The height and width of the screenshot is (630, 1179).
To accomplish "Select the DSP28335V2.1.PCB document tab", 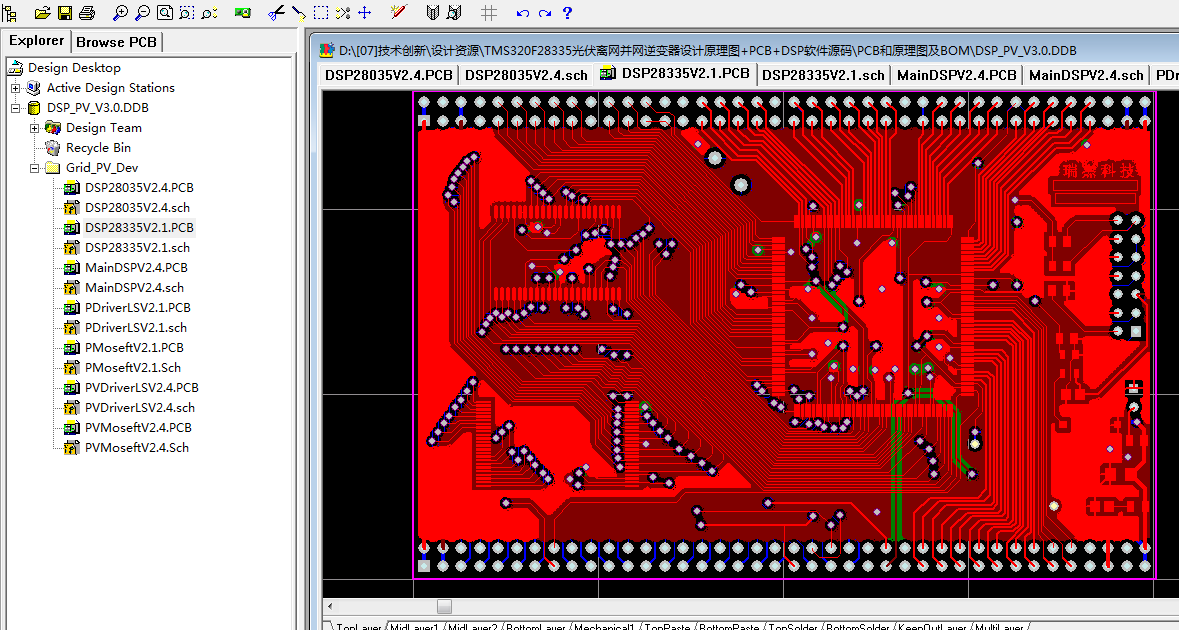I will (675, 74).
